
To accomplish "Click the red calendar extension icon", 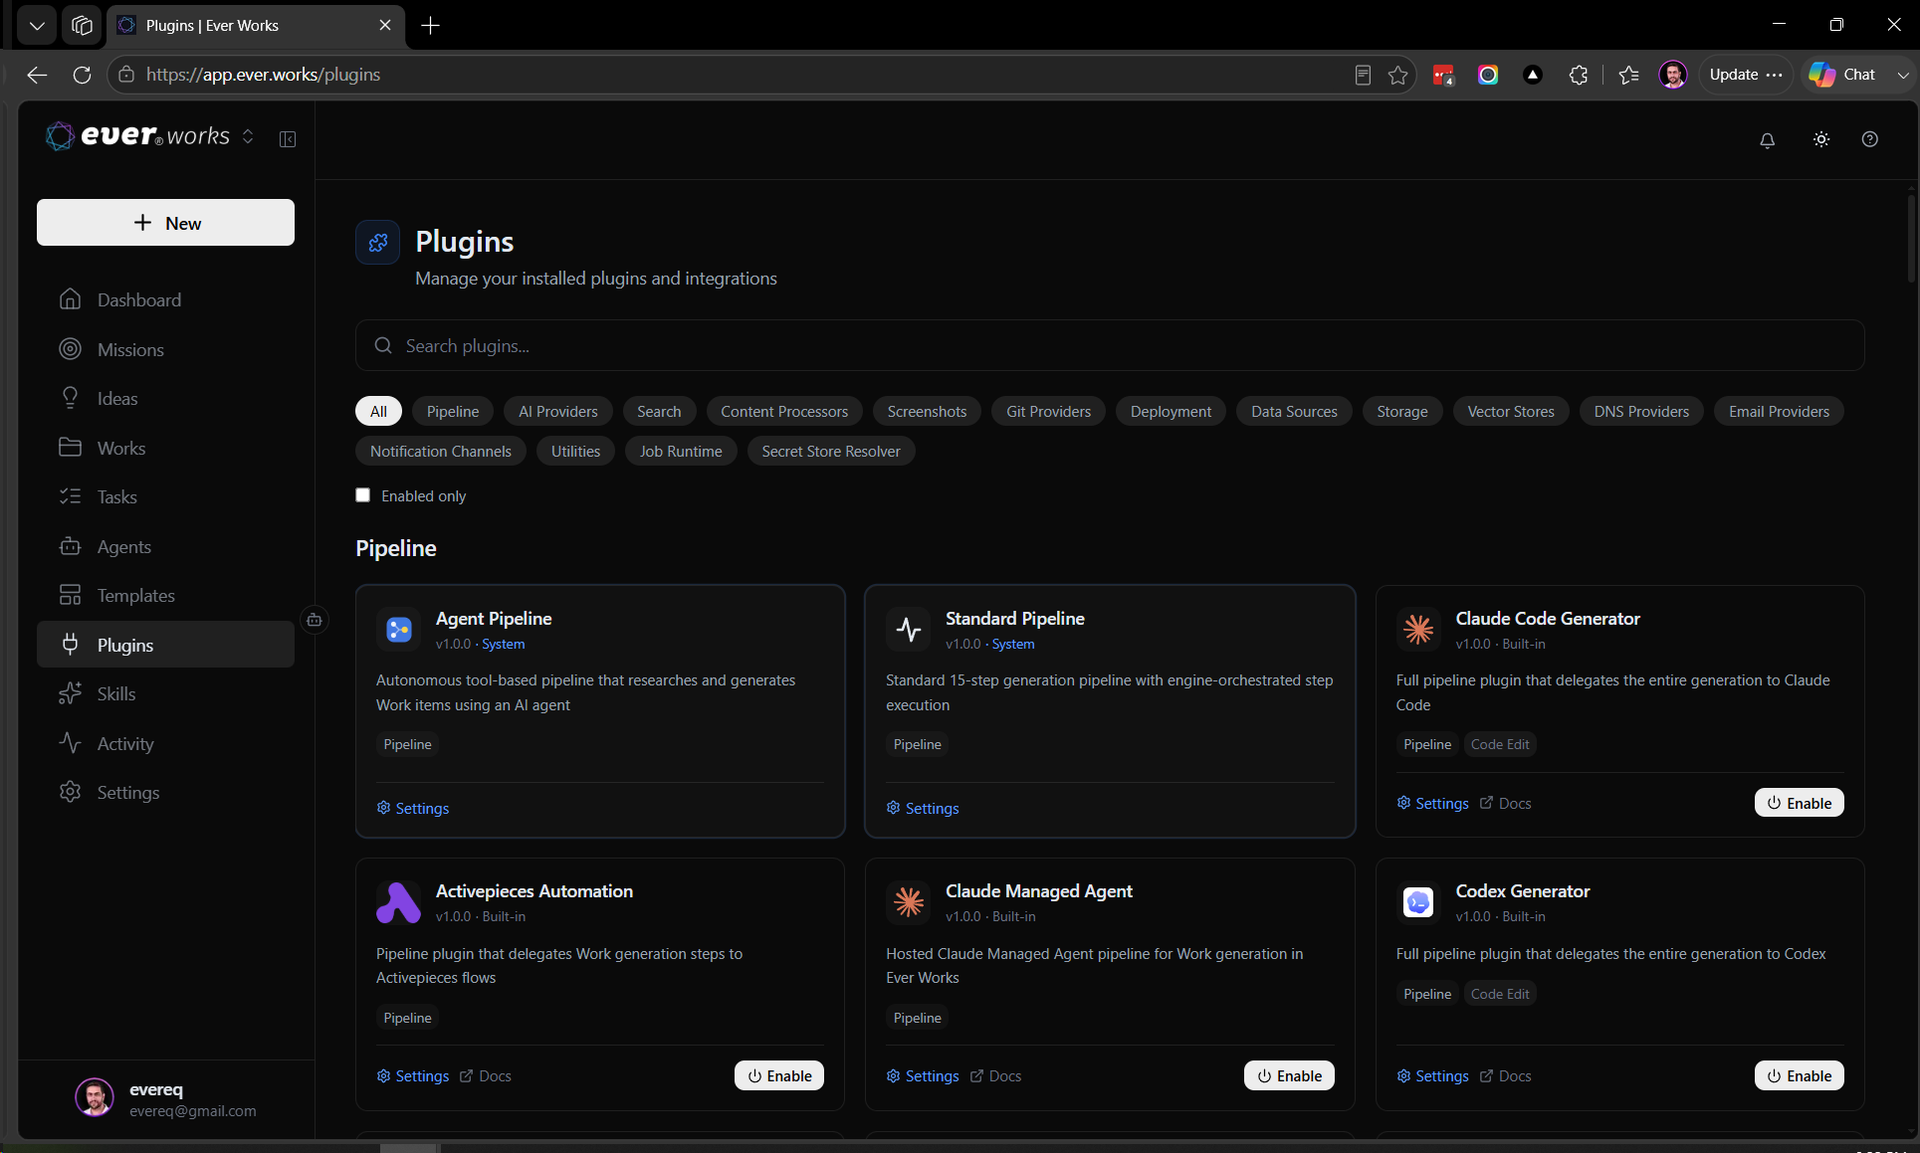I will [1443, 75].
